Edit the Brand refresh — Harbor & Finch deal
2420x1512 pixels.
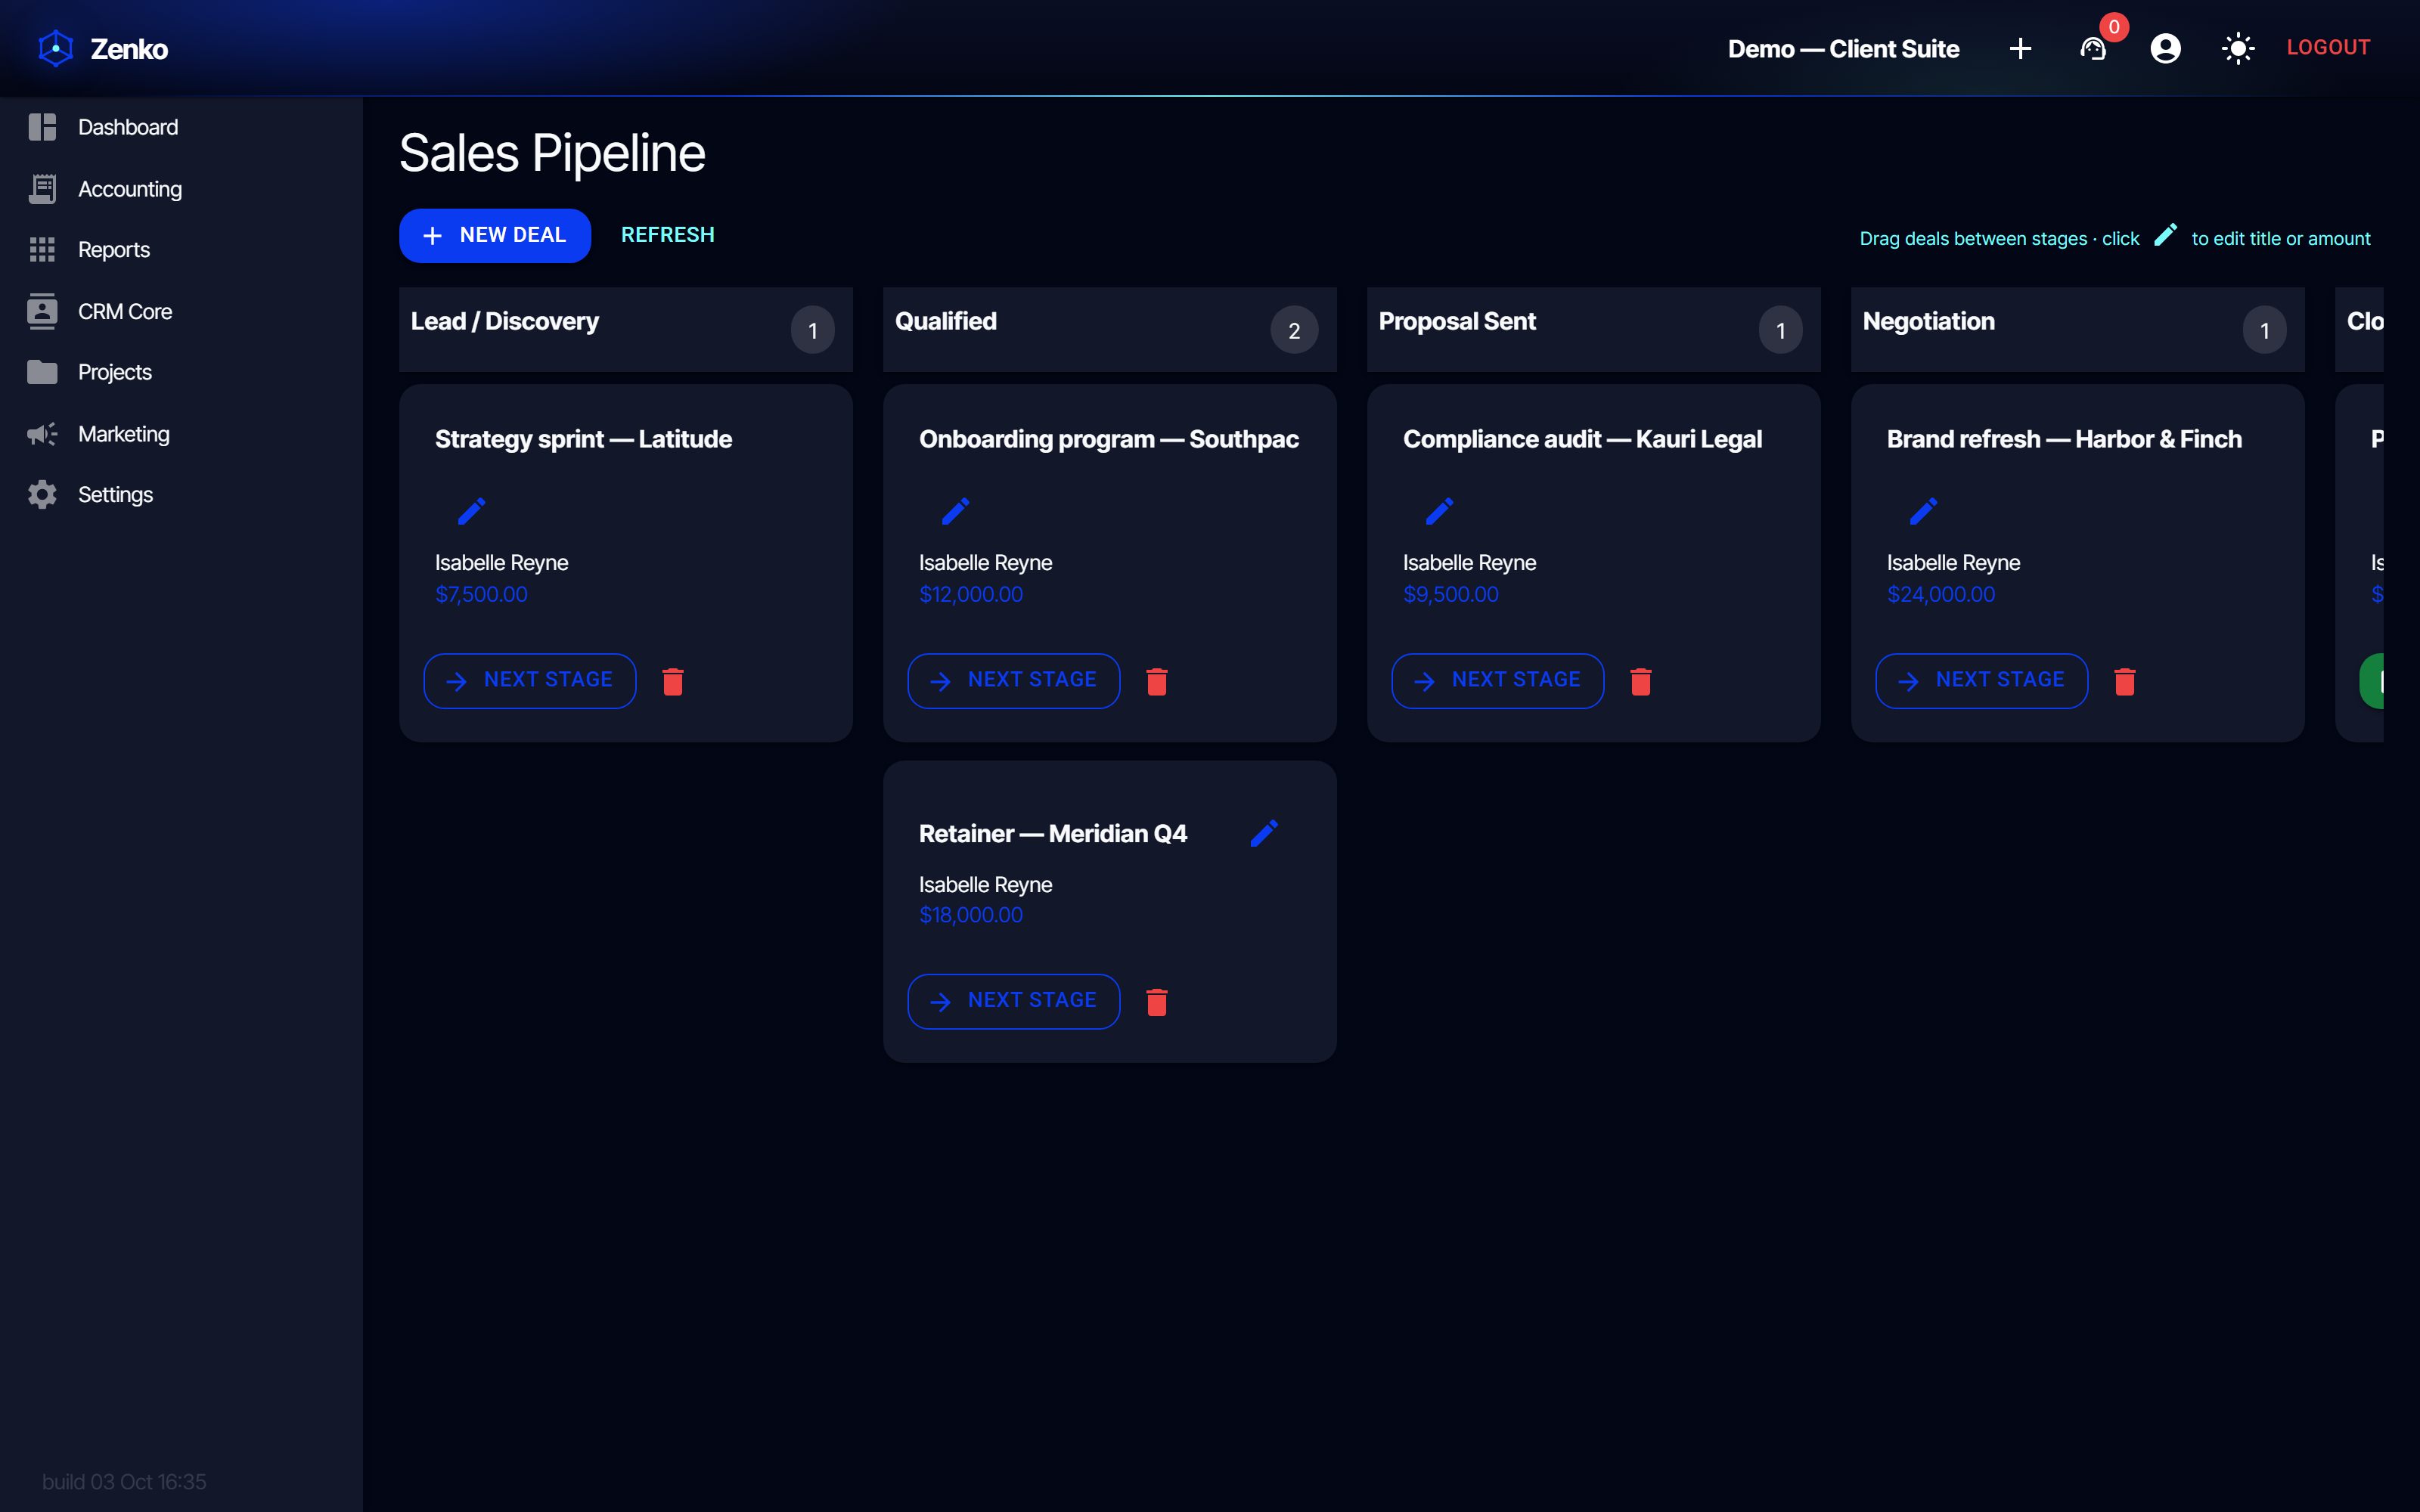1923,511
